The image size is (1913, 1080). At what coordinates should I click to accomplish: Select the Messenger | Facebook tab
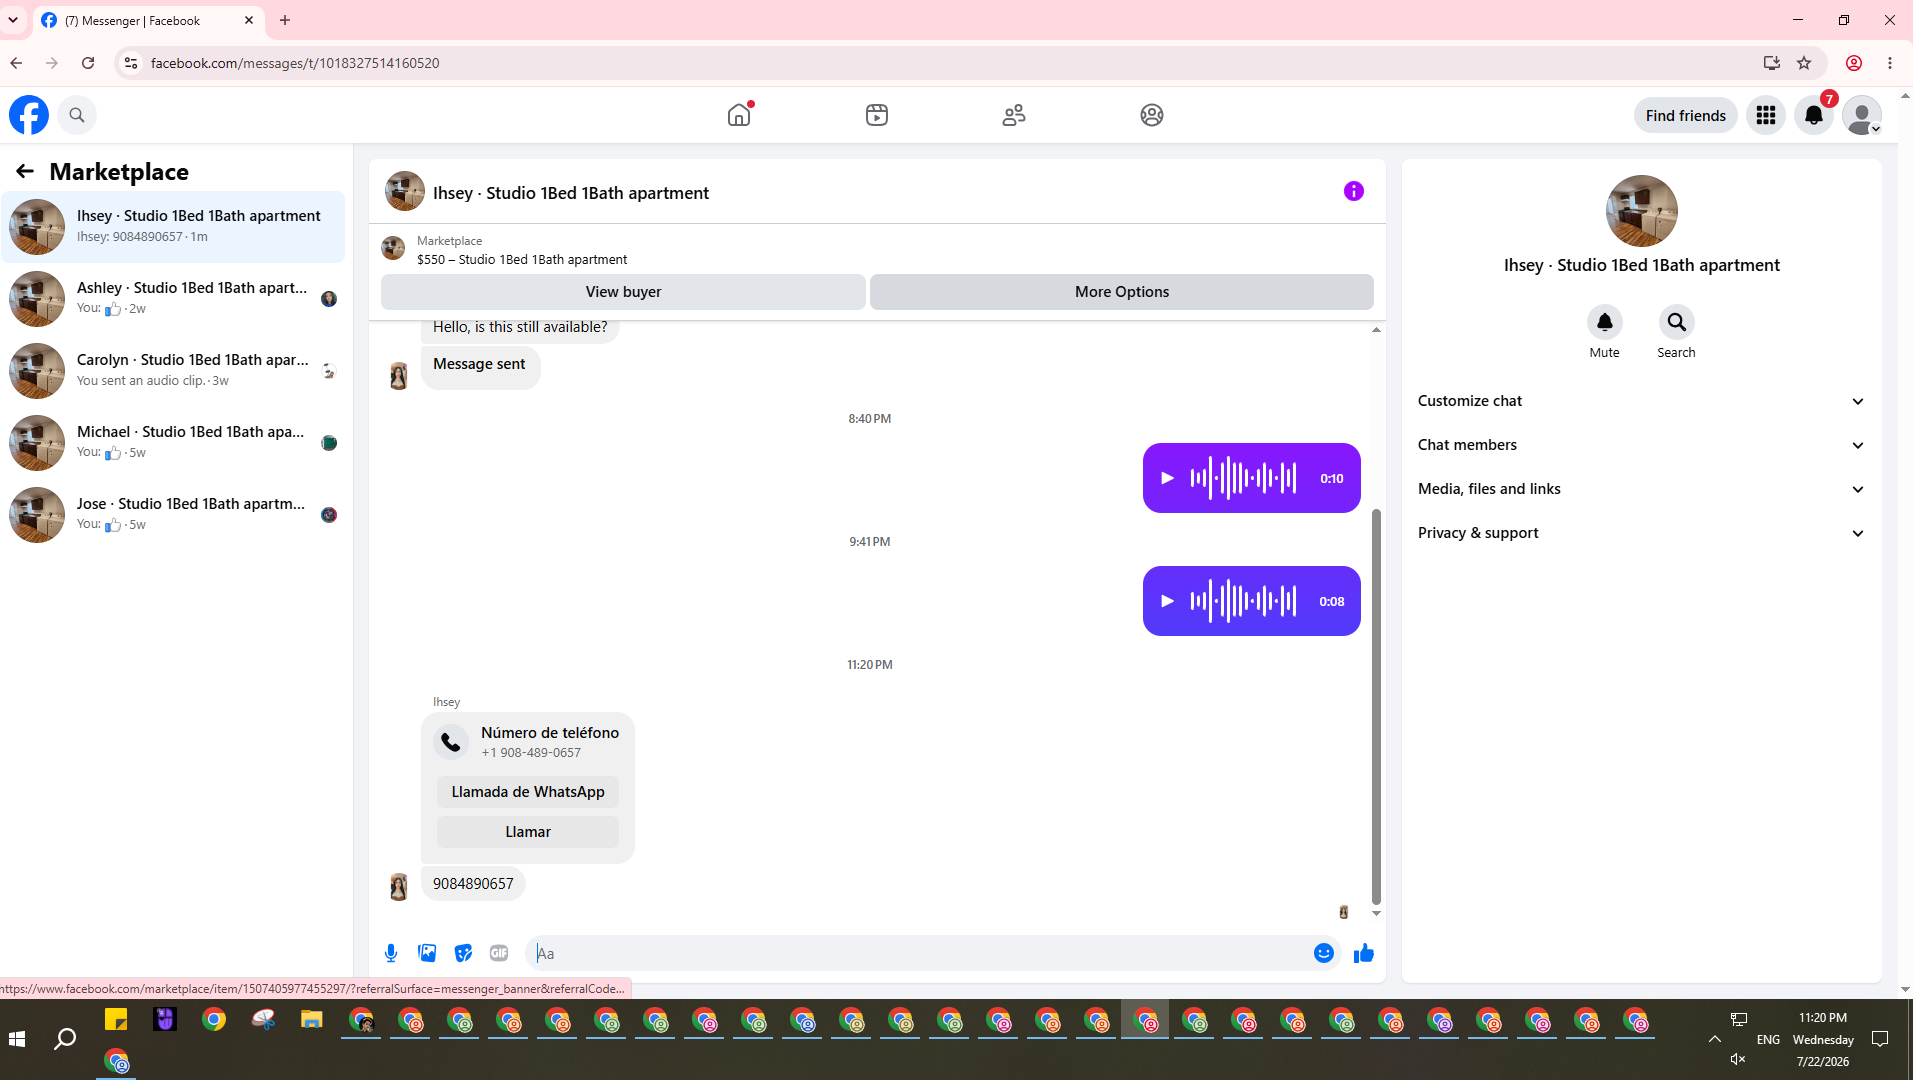pos(148,20)
